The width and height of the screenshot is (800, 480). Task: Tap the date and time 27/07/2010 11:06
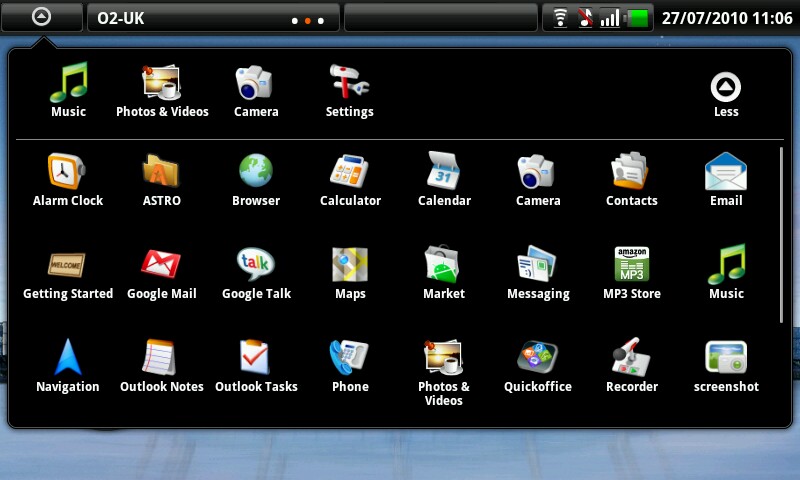727,18
